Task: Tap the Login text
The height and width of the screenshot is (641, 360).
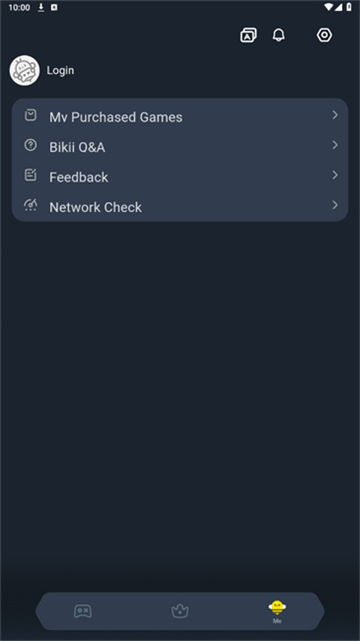Action: [60, 70]
